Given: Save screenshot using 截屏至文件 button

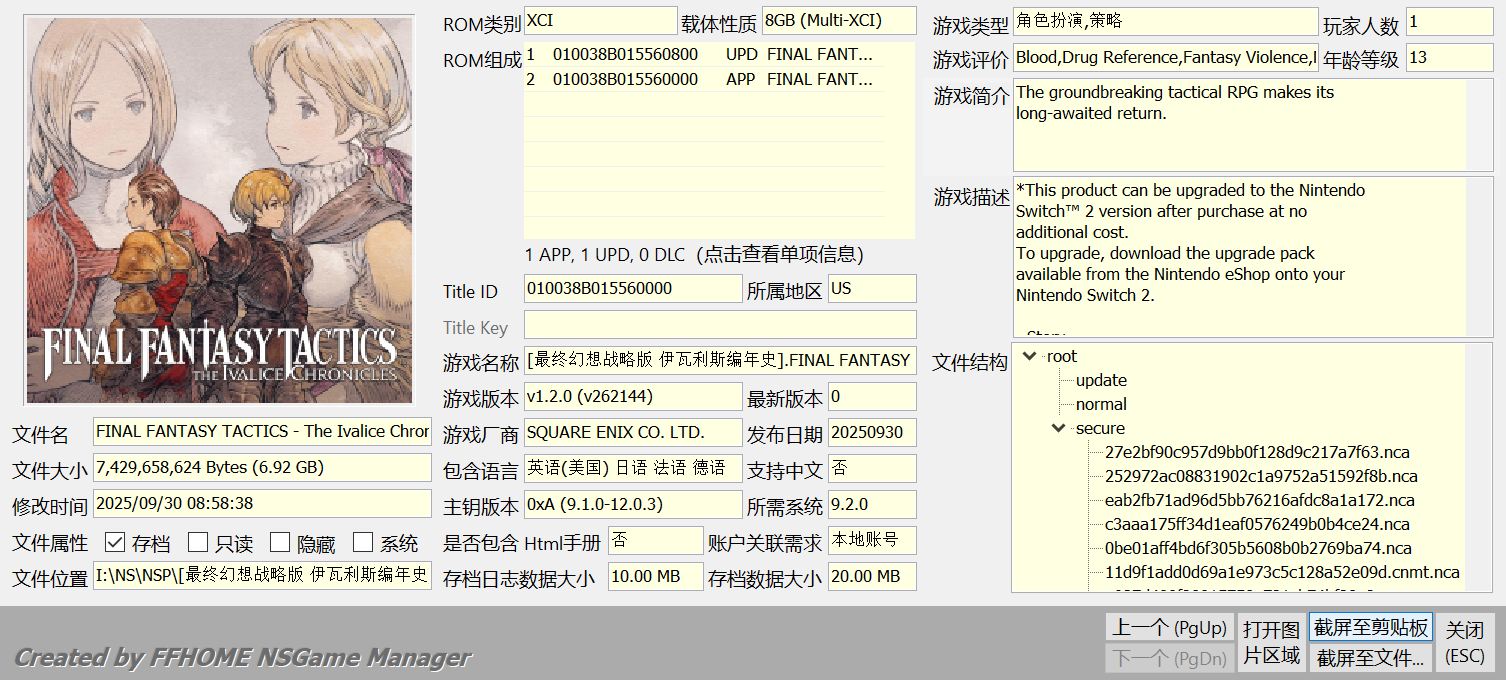Looking at the screenshot, I should click(1370, 658).
